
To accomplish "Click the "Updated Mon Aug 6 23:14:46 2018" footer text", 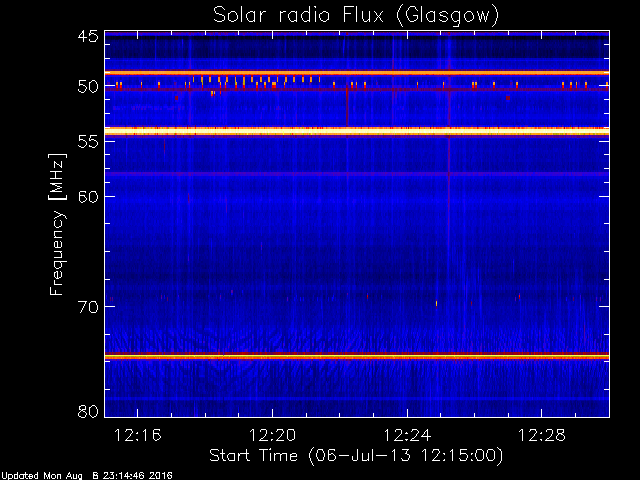I will pos(87,476).
